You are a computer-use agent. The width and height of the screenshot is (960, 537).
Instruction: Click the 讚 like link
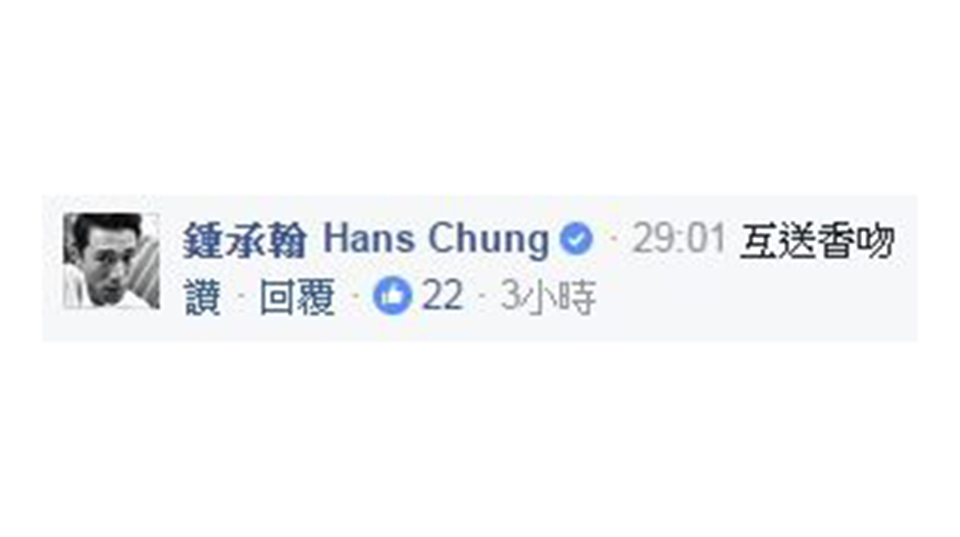(202, 297)
